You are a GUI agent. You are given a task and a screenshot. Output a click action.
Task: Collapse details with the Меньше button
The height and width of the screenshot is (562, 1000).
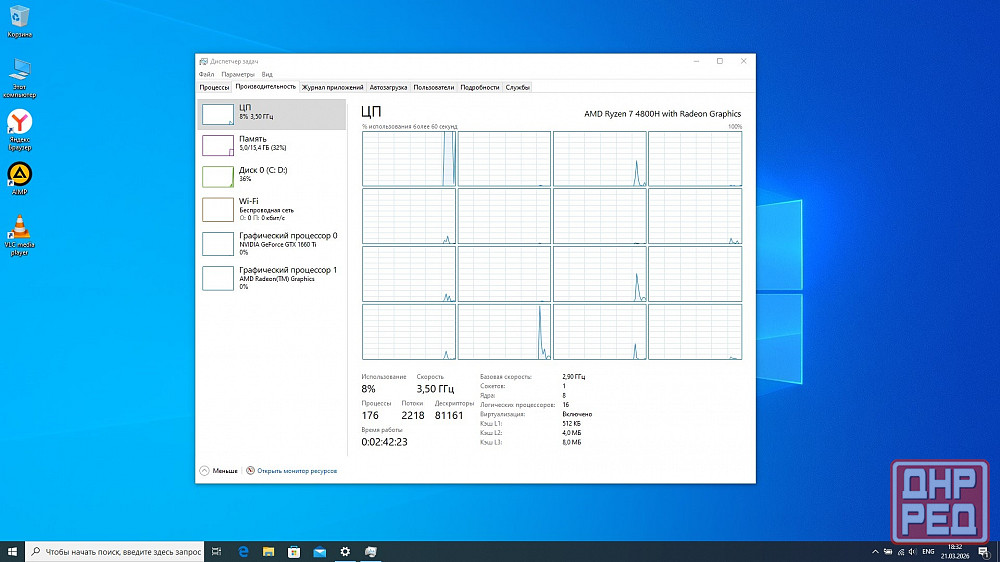(x=219, y=470)
